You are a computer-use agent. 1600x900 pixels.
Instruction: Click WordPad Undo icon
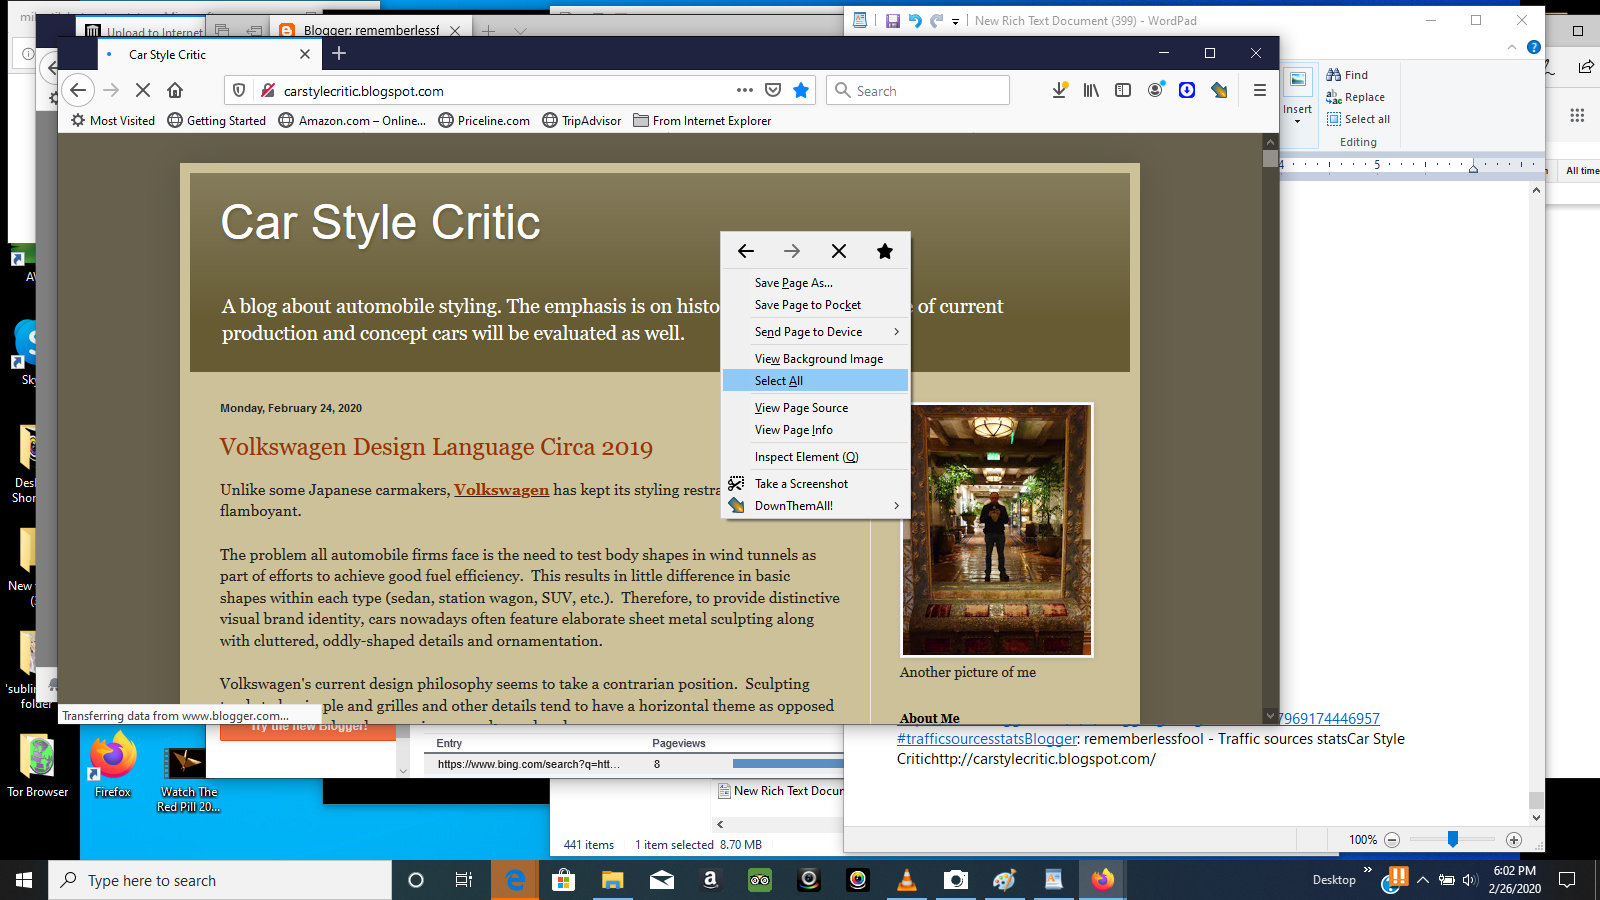click(x=915, y=20)
